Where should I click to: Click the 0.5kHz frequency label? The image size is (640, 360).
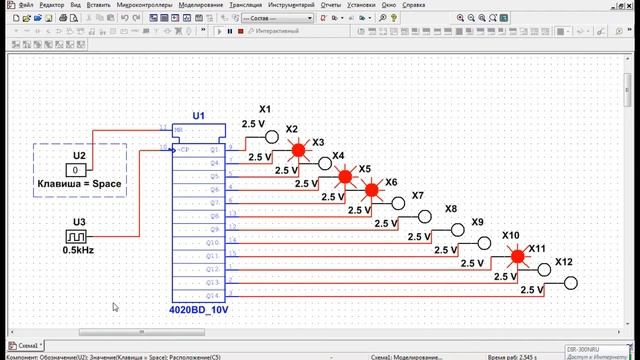point(78,250)
